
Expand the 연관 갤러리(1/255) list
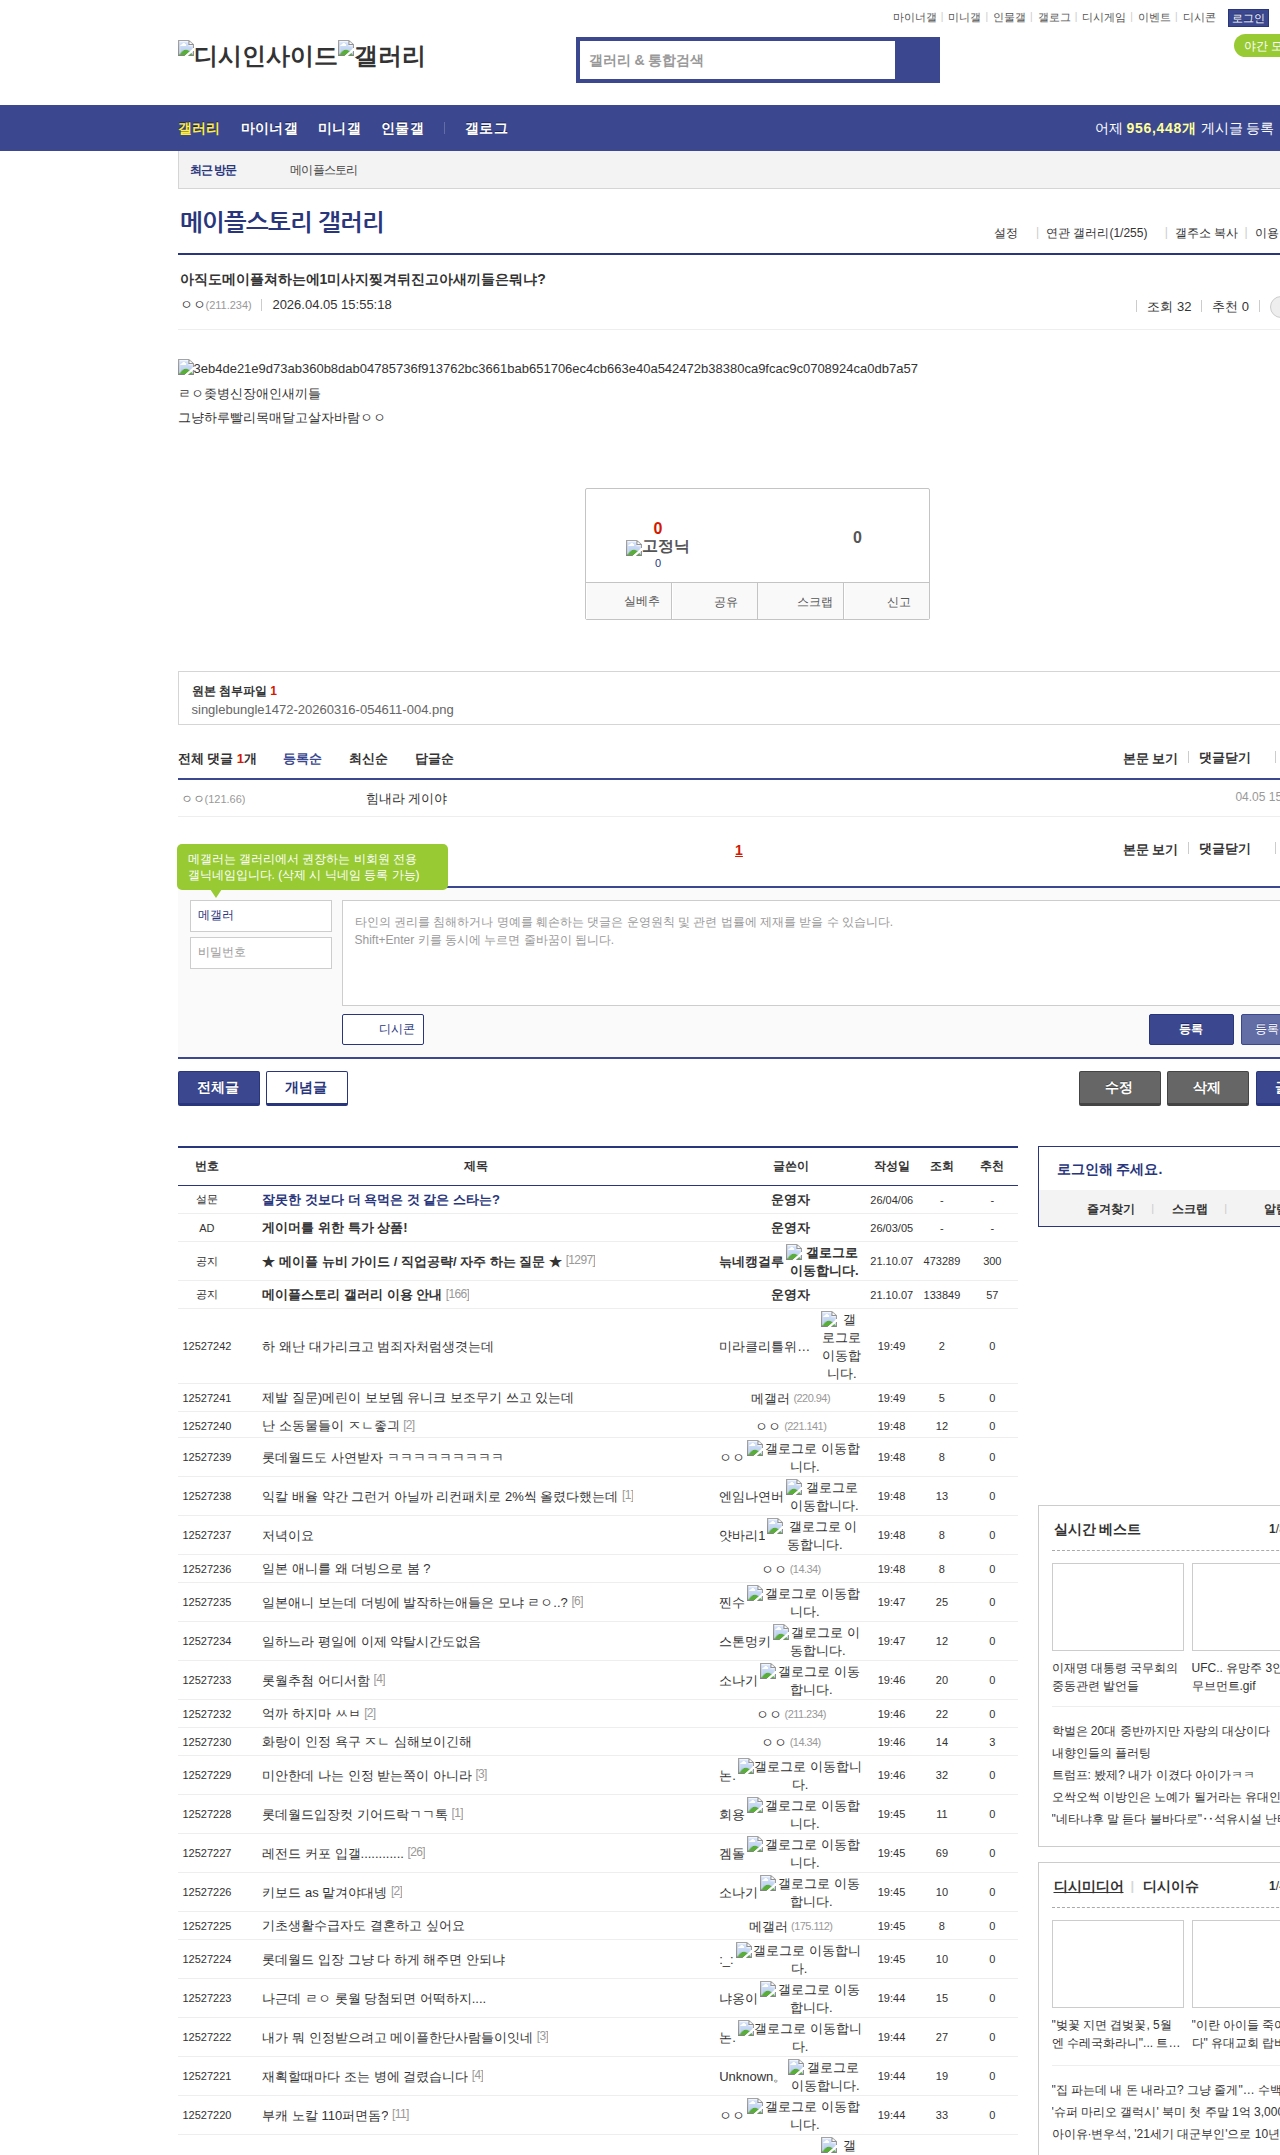pos(1096,233)
